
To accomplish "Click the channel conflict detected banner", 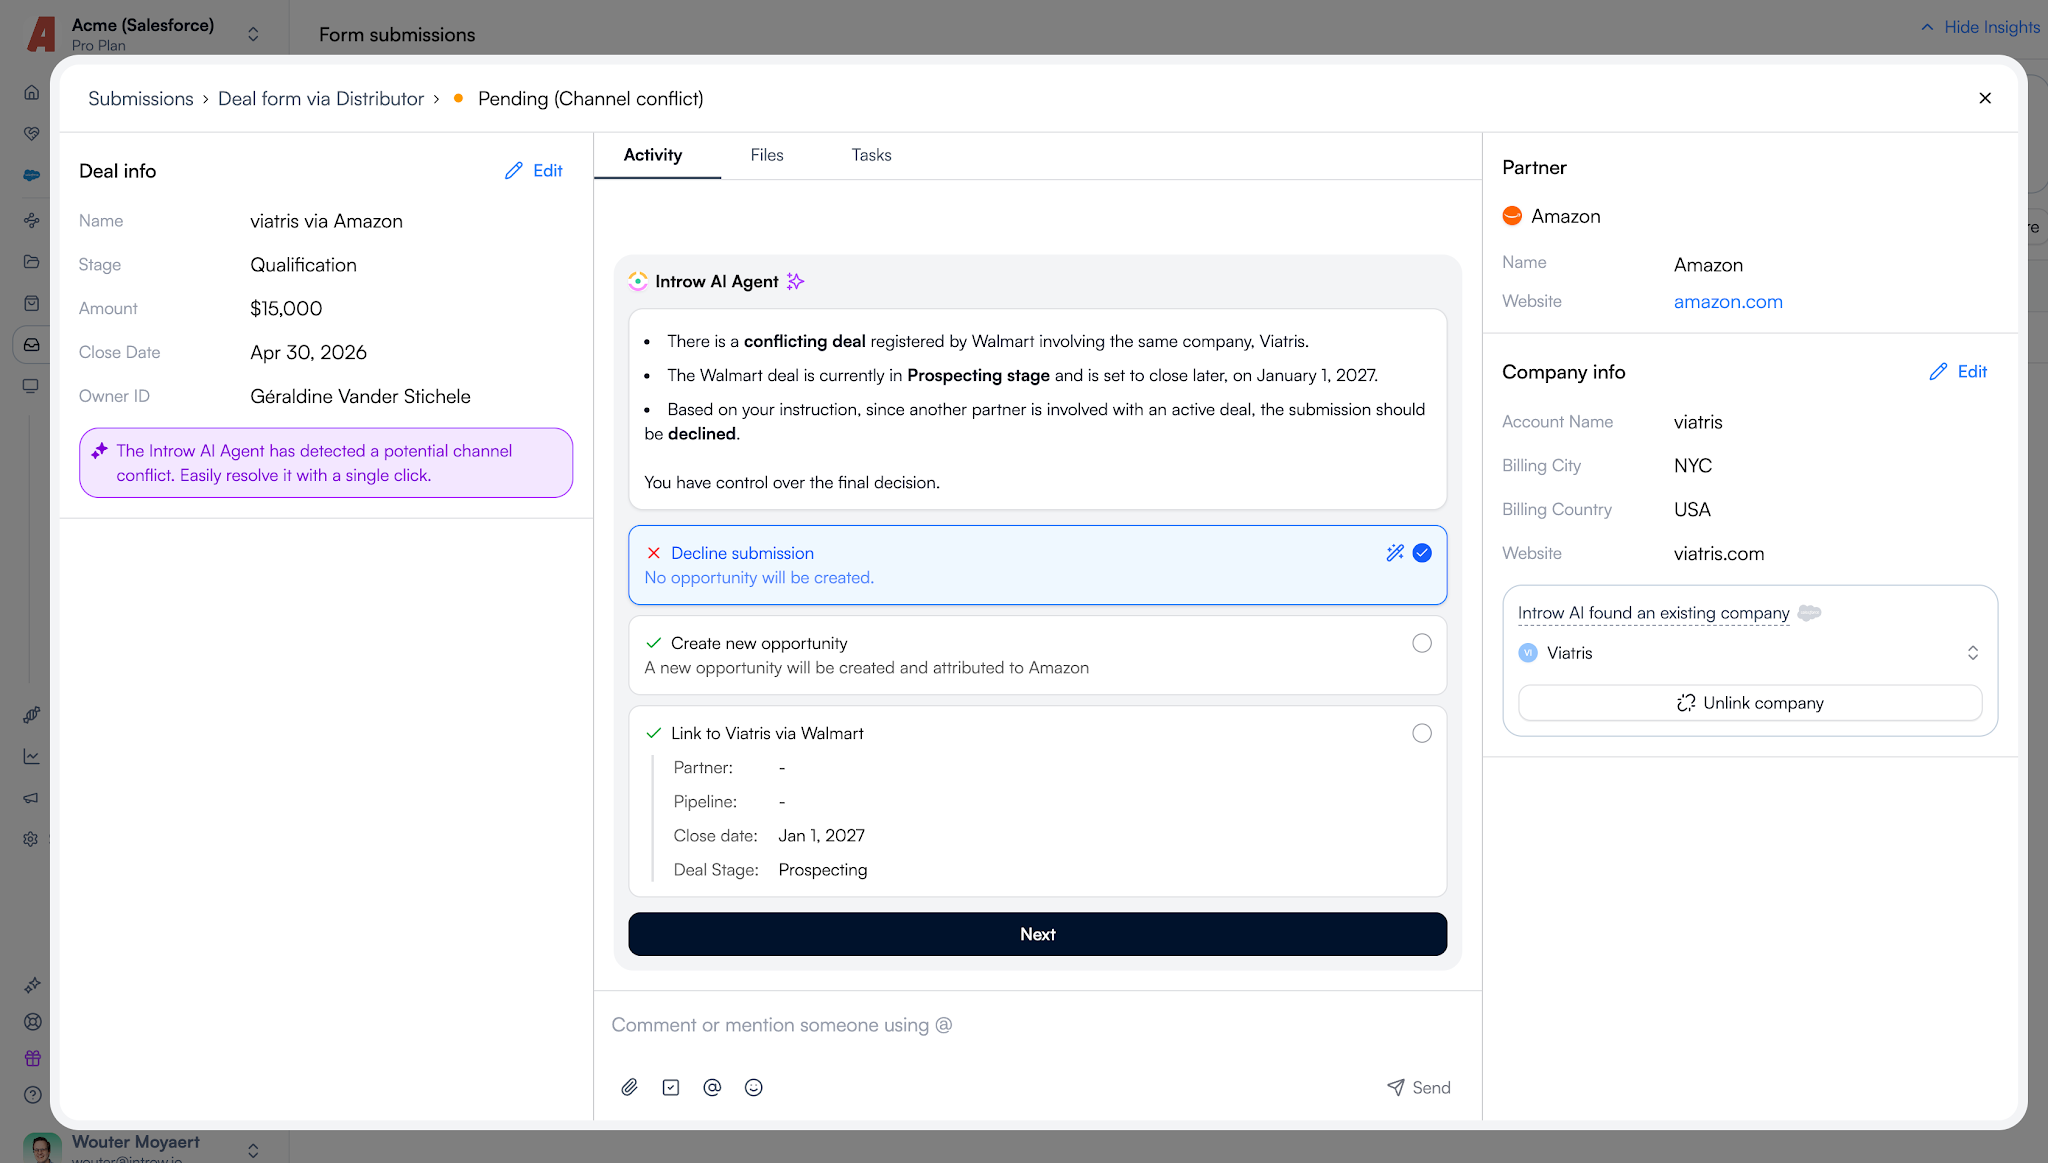I will [326, 463].
